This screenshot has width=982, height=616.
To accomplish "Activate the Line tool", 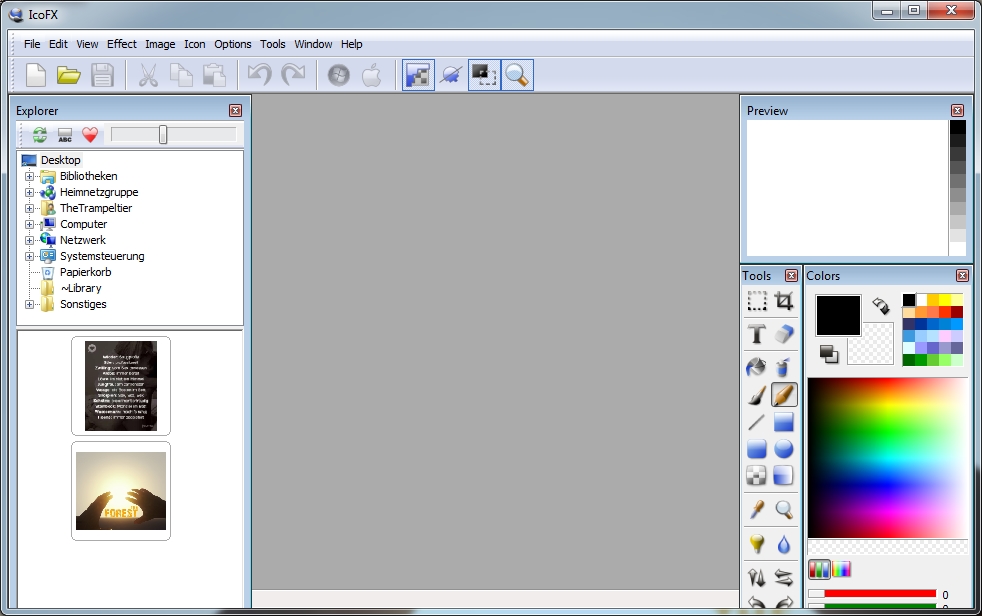I will point(757,423).
